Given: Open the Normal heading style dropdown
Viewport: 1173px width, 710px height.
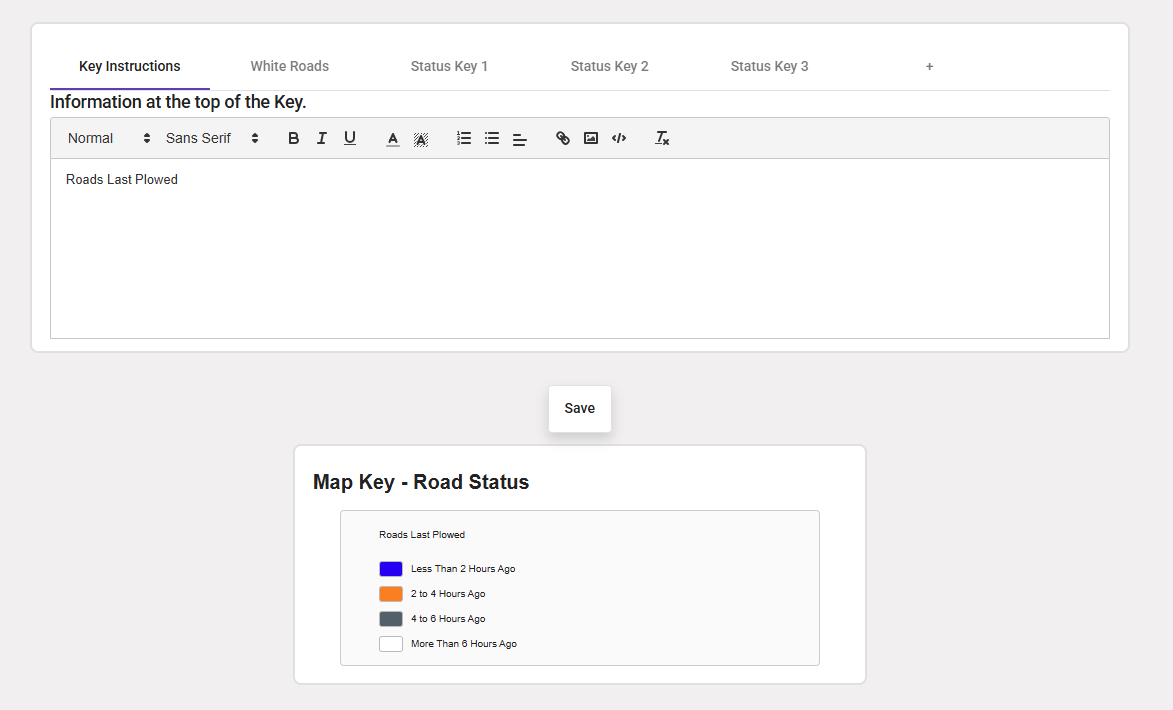Looking at the screenshot, I should point(109,139).
